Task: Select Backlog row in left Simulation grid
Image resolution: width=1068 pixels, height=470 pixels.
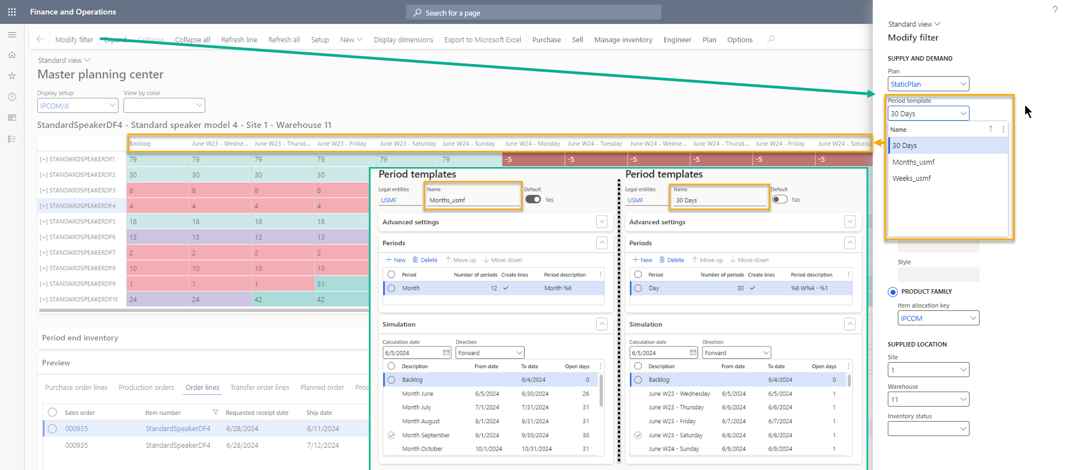Action: 391,379
